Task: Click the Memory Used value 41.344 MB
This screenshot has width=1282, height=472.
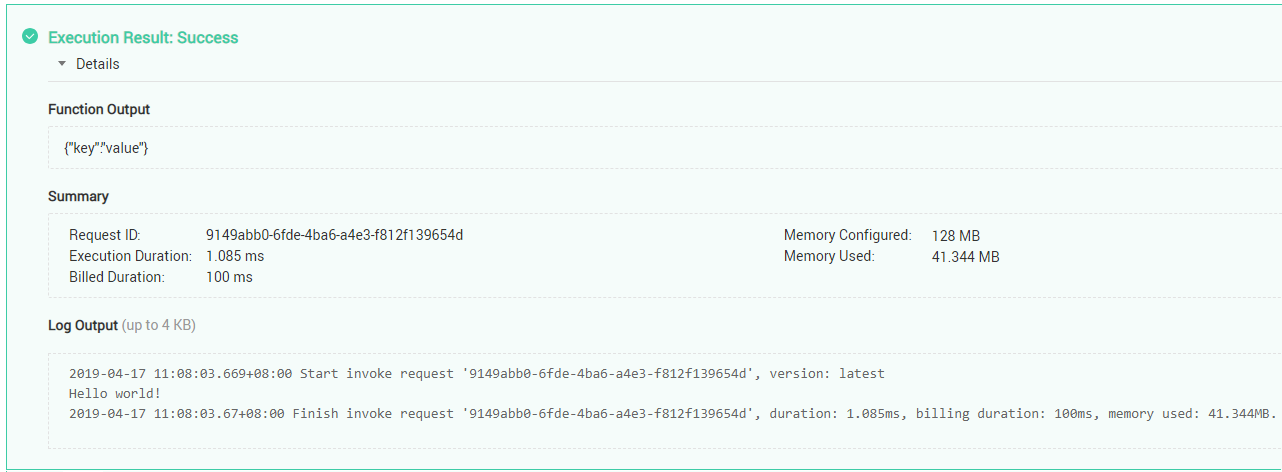Action: click(965, 257)
